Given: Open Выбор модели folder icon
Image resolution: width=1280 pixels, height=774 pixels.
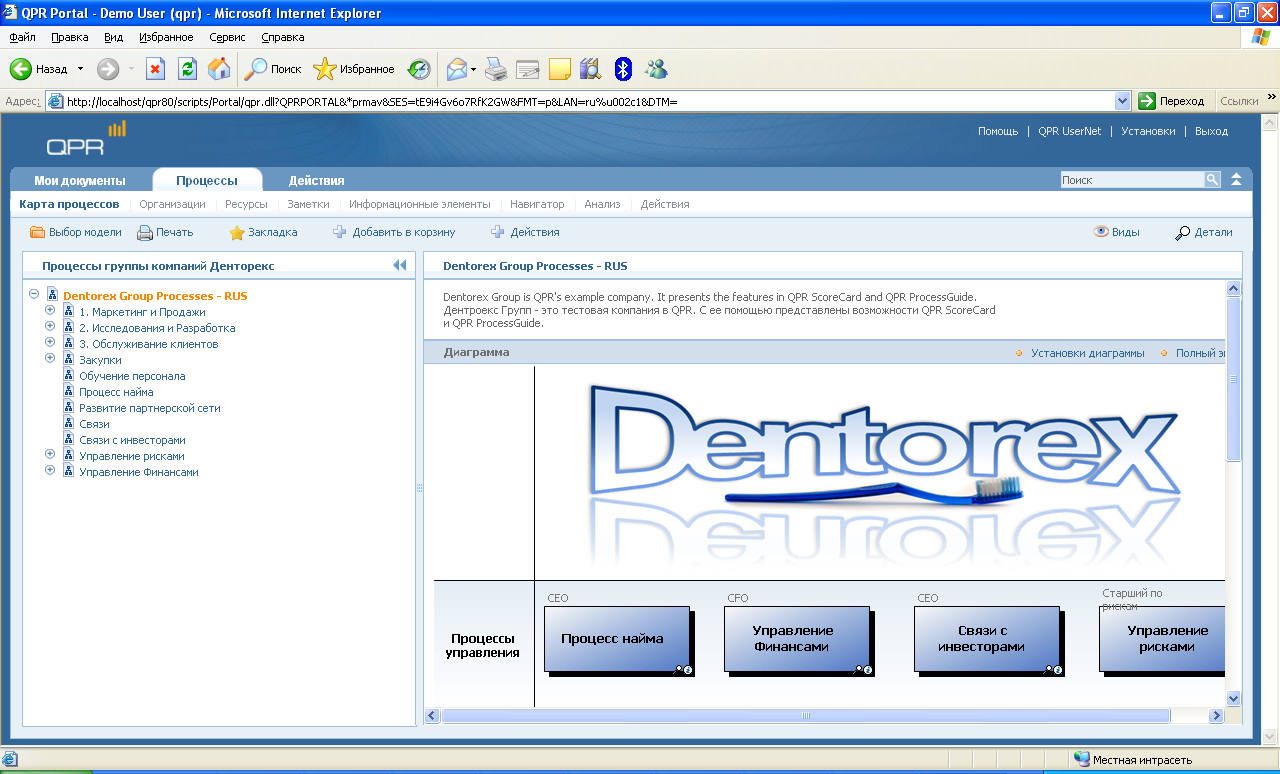Looking at the screenshot, I should click(x=38, y=232).
